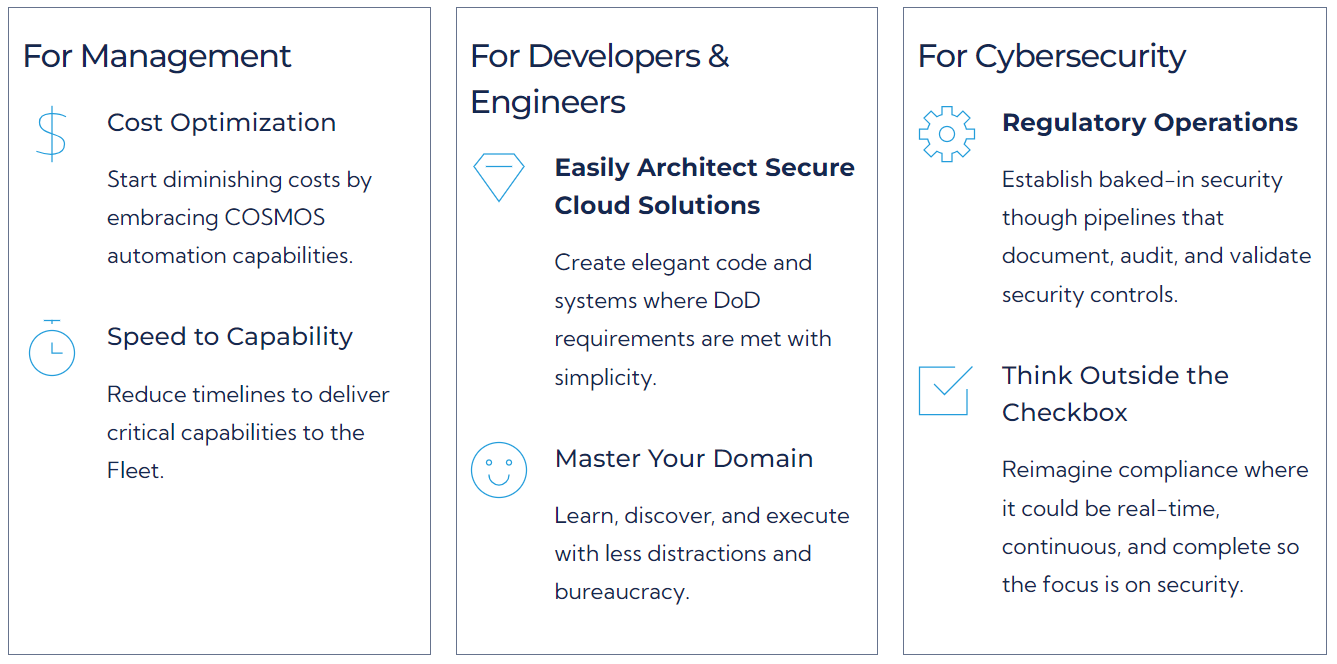Click the diamond icon beside Easily Architect Secure Cloud Solutions
Image resolution: width=1337 pixels, height=664 pixels.
pyautogui.click(x=499, y=178)
